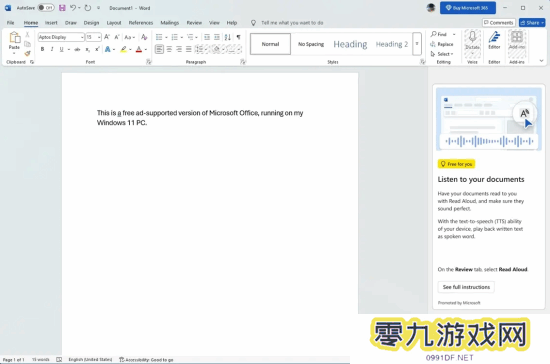Click the Comments button
The height and width of the screenshot is (364, 550).
pyautogui.click(x=498, y=23)
